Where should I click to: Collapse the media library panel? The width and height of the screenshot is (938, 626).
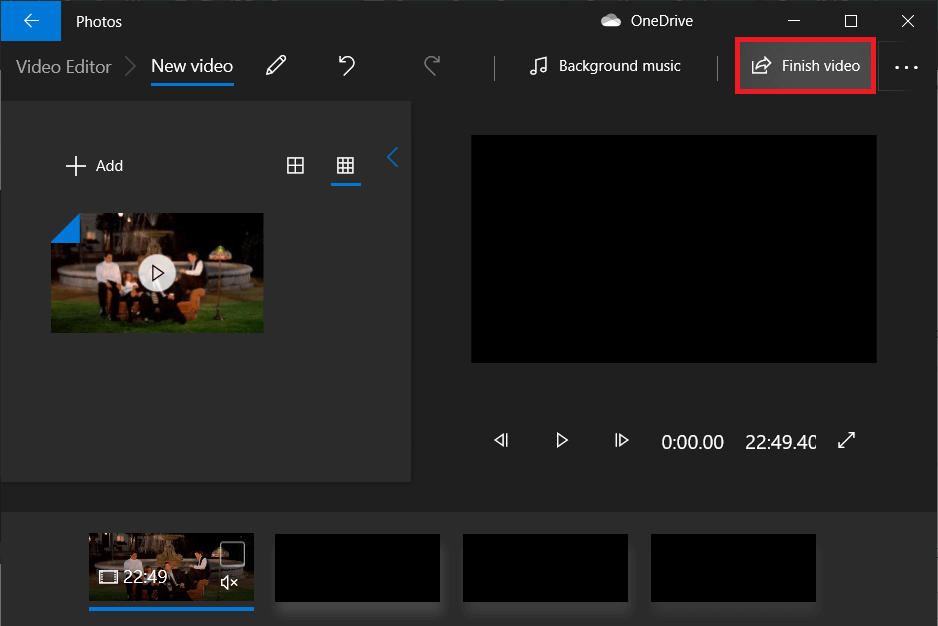coord(392,157)
